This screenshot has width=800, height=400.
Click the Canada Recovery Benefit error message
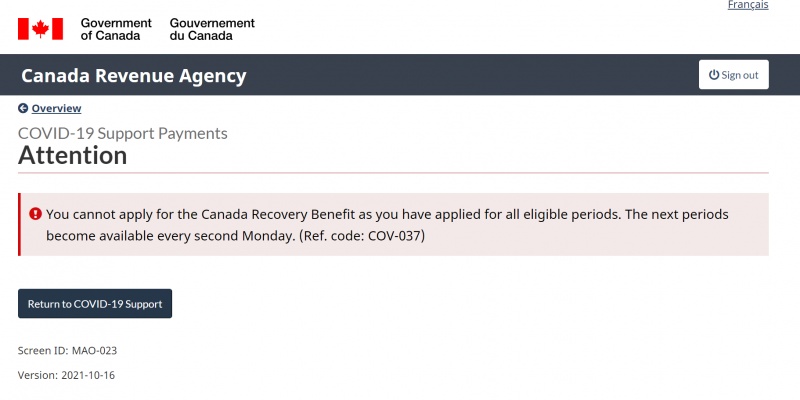(387, 225)
